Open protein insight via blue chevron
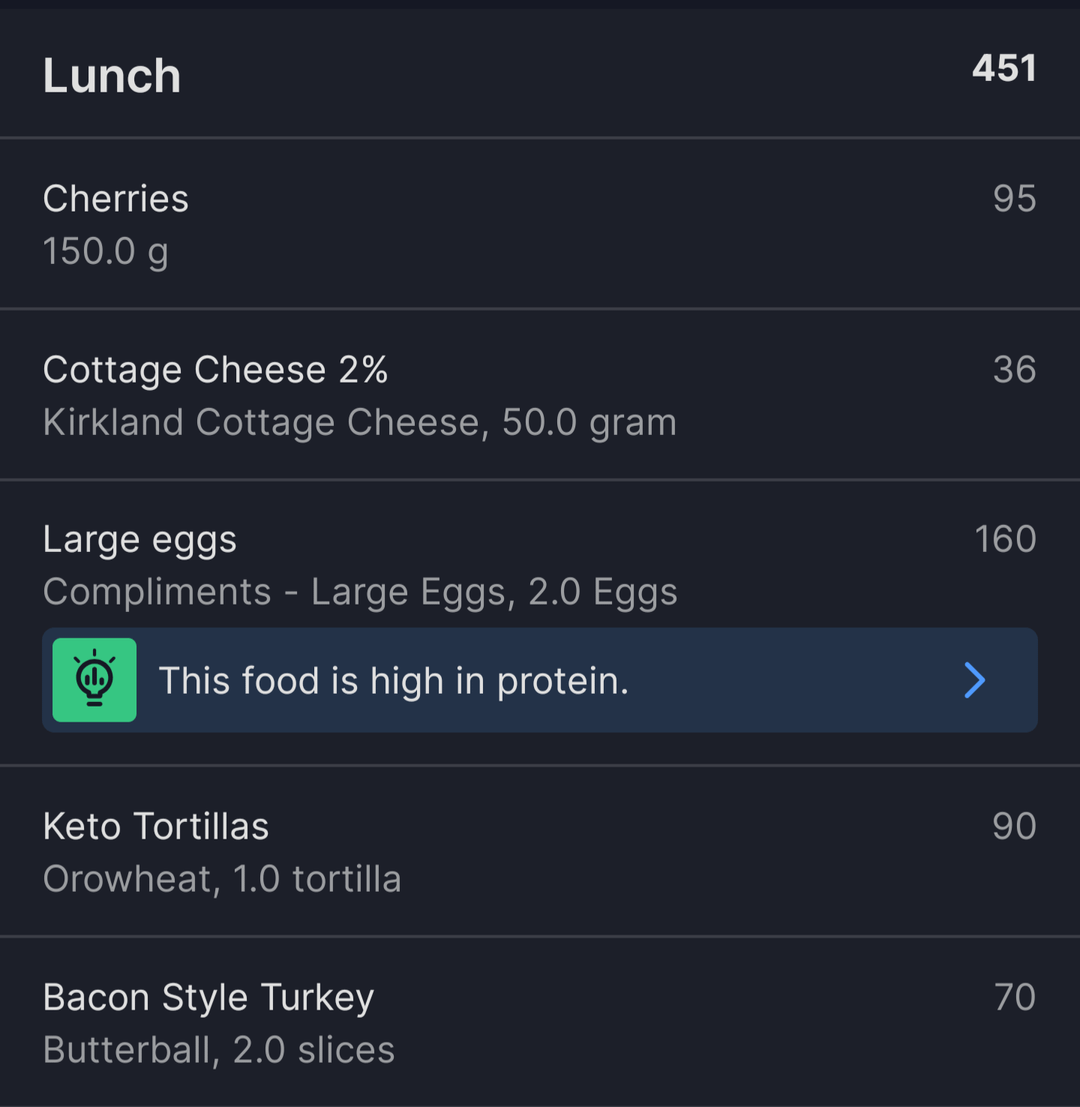 pos(975,680)
